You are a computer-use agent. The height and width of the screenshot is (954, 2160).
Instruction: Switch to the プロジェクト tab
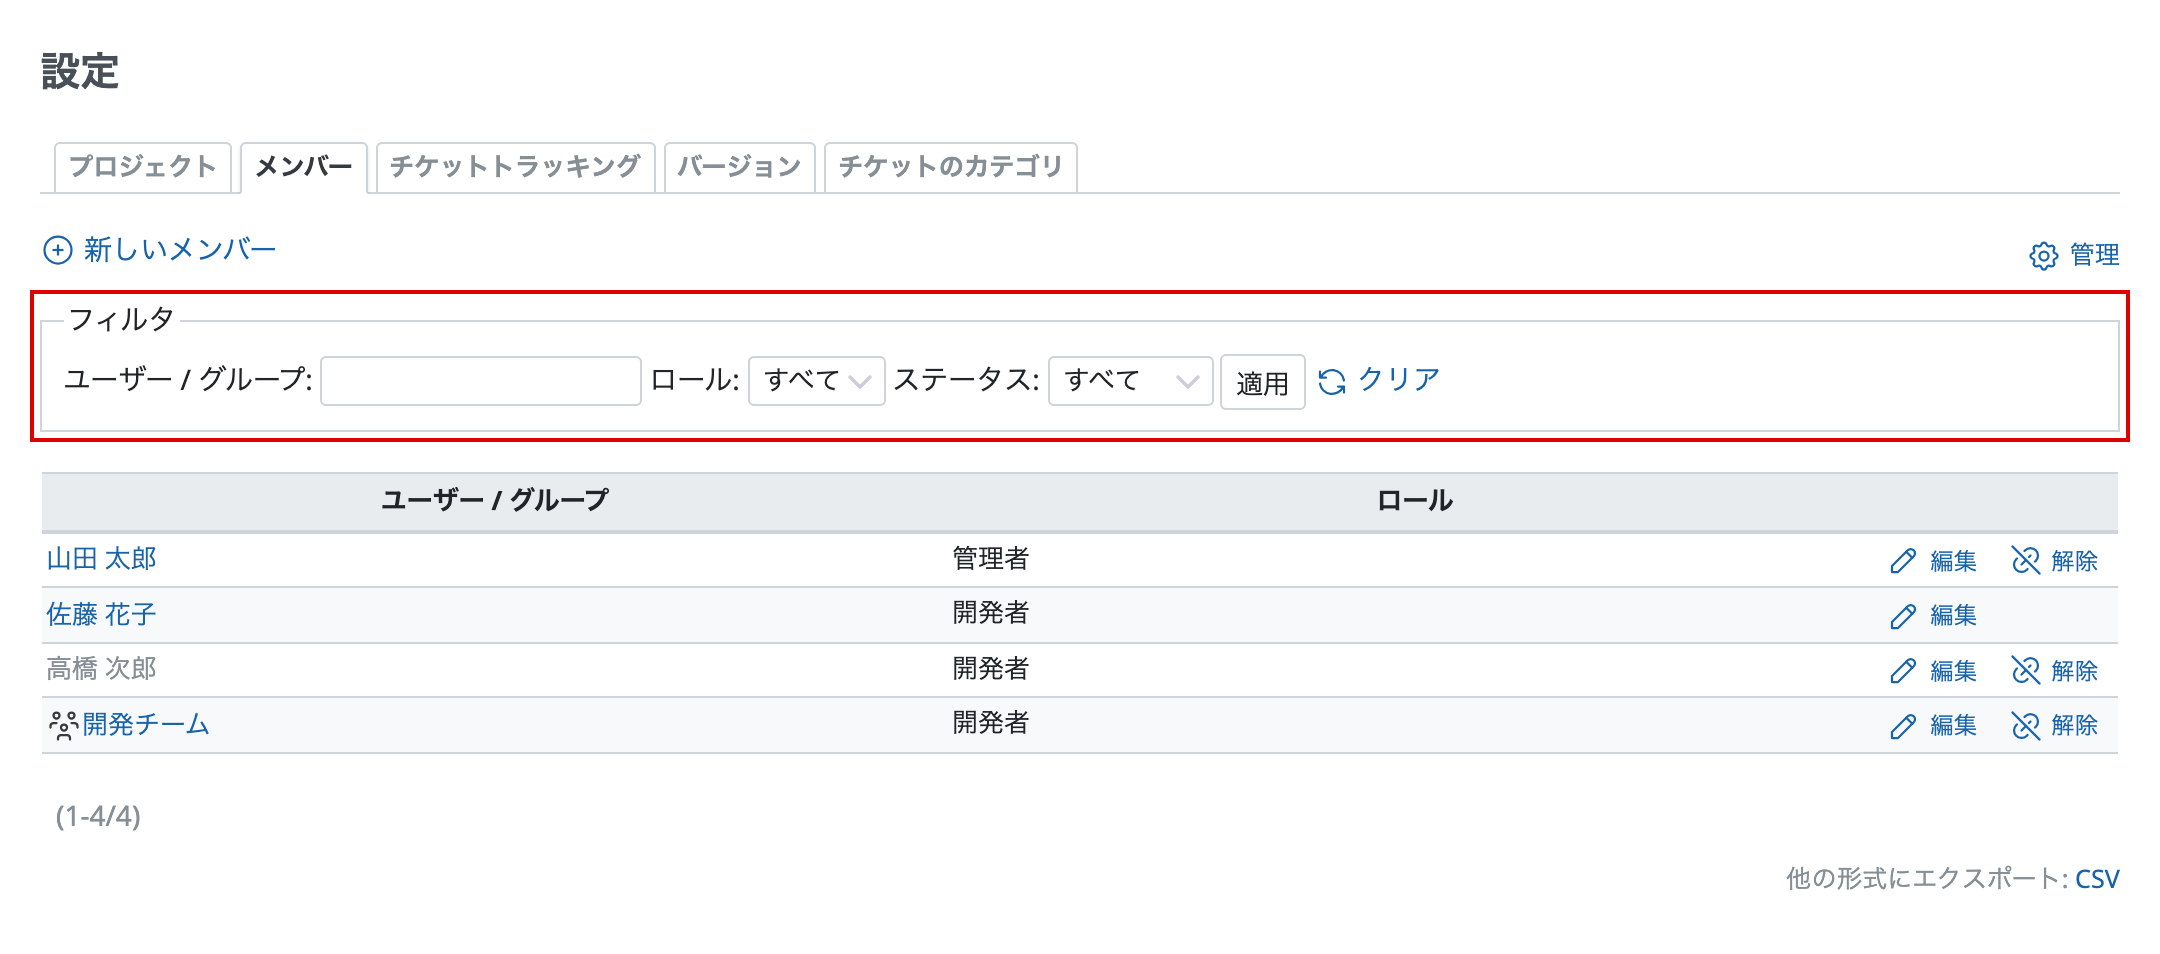pyautogui.click(x=143, y=167)
